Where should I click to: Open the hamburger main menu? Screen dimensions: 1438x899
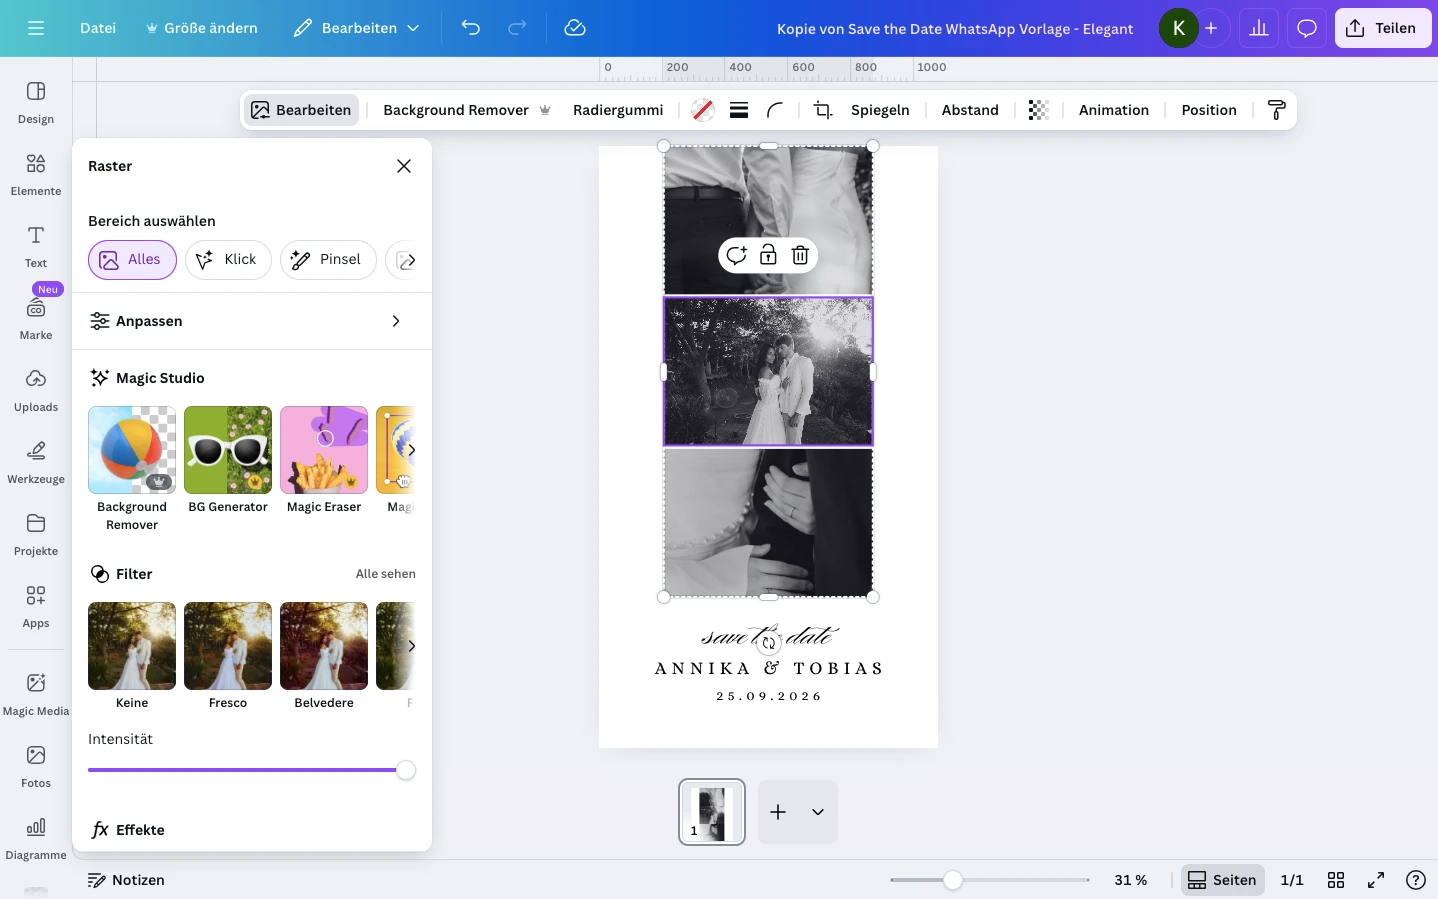(36, 28)
